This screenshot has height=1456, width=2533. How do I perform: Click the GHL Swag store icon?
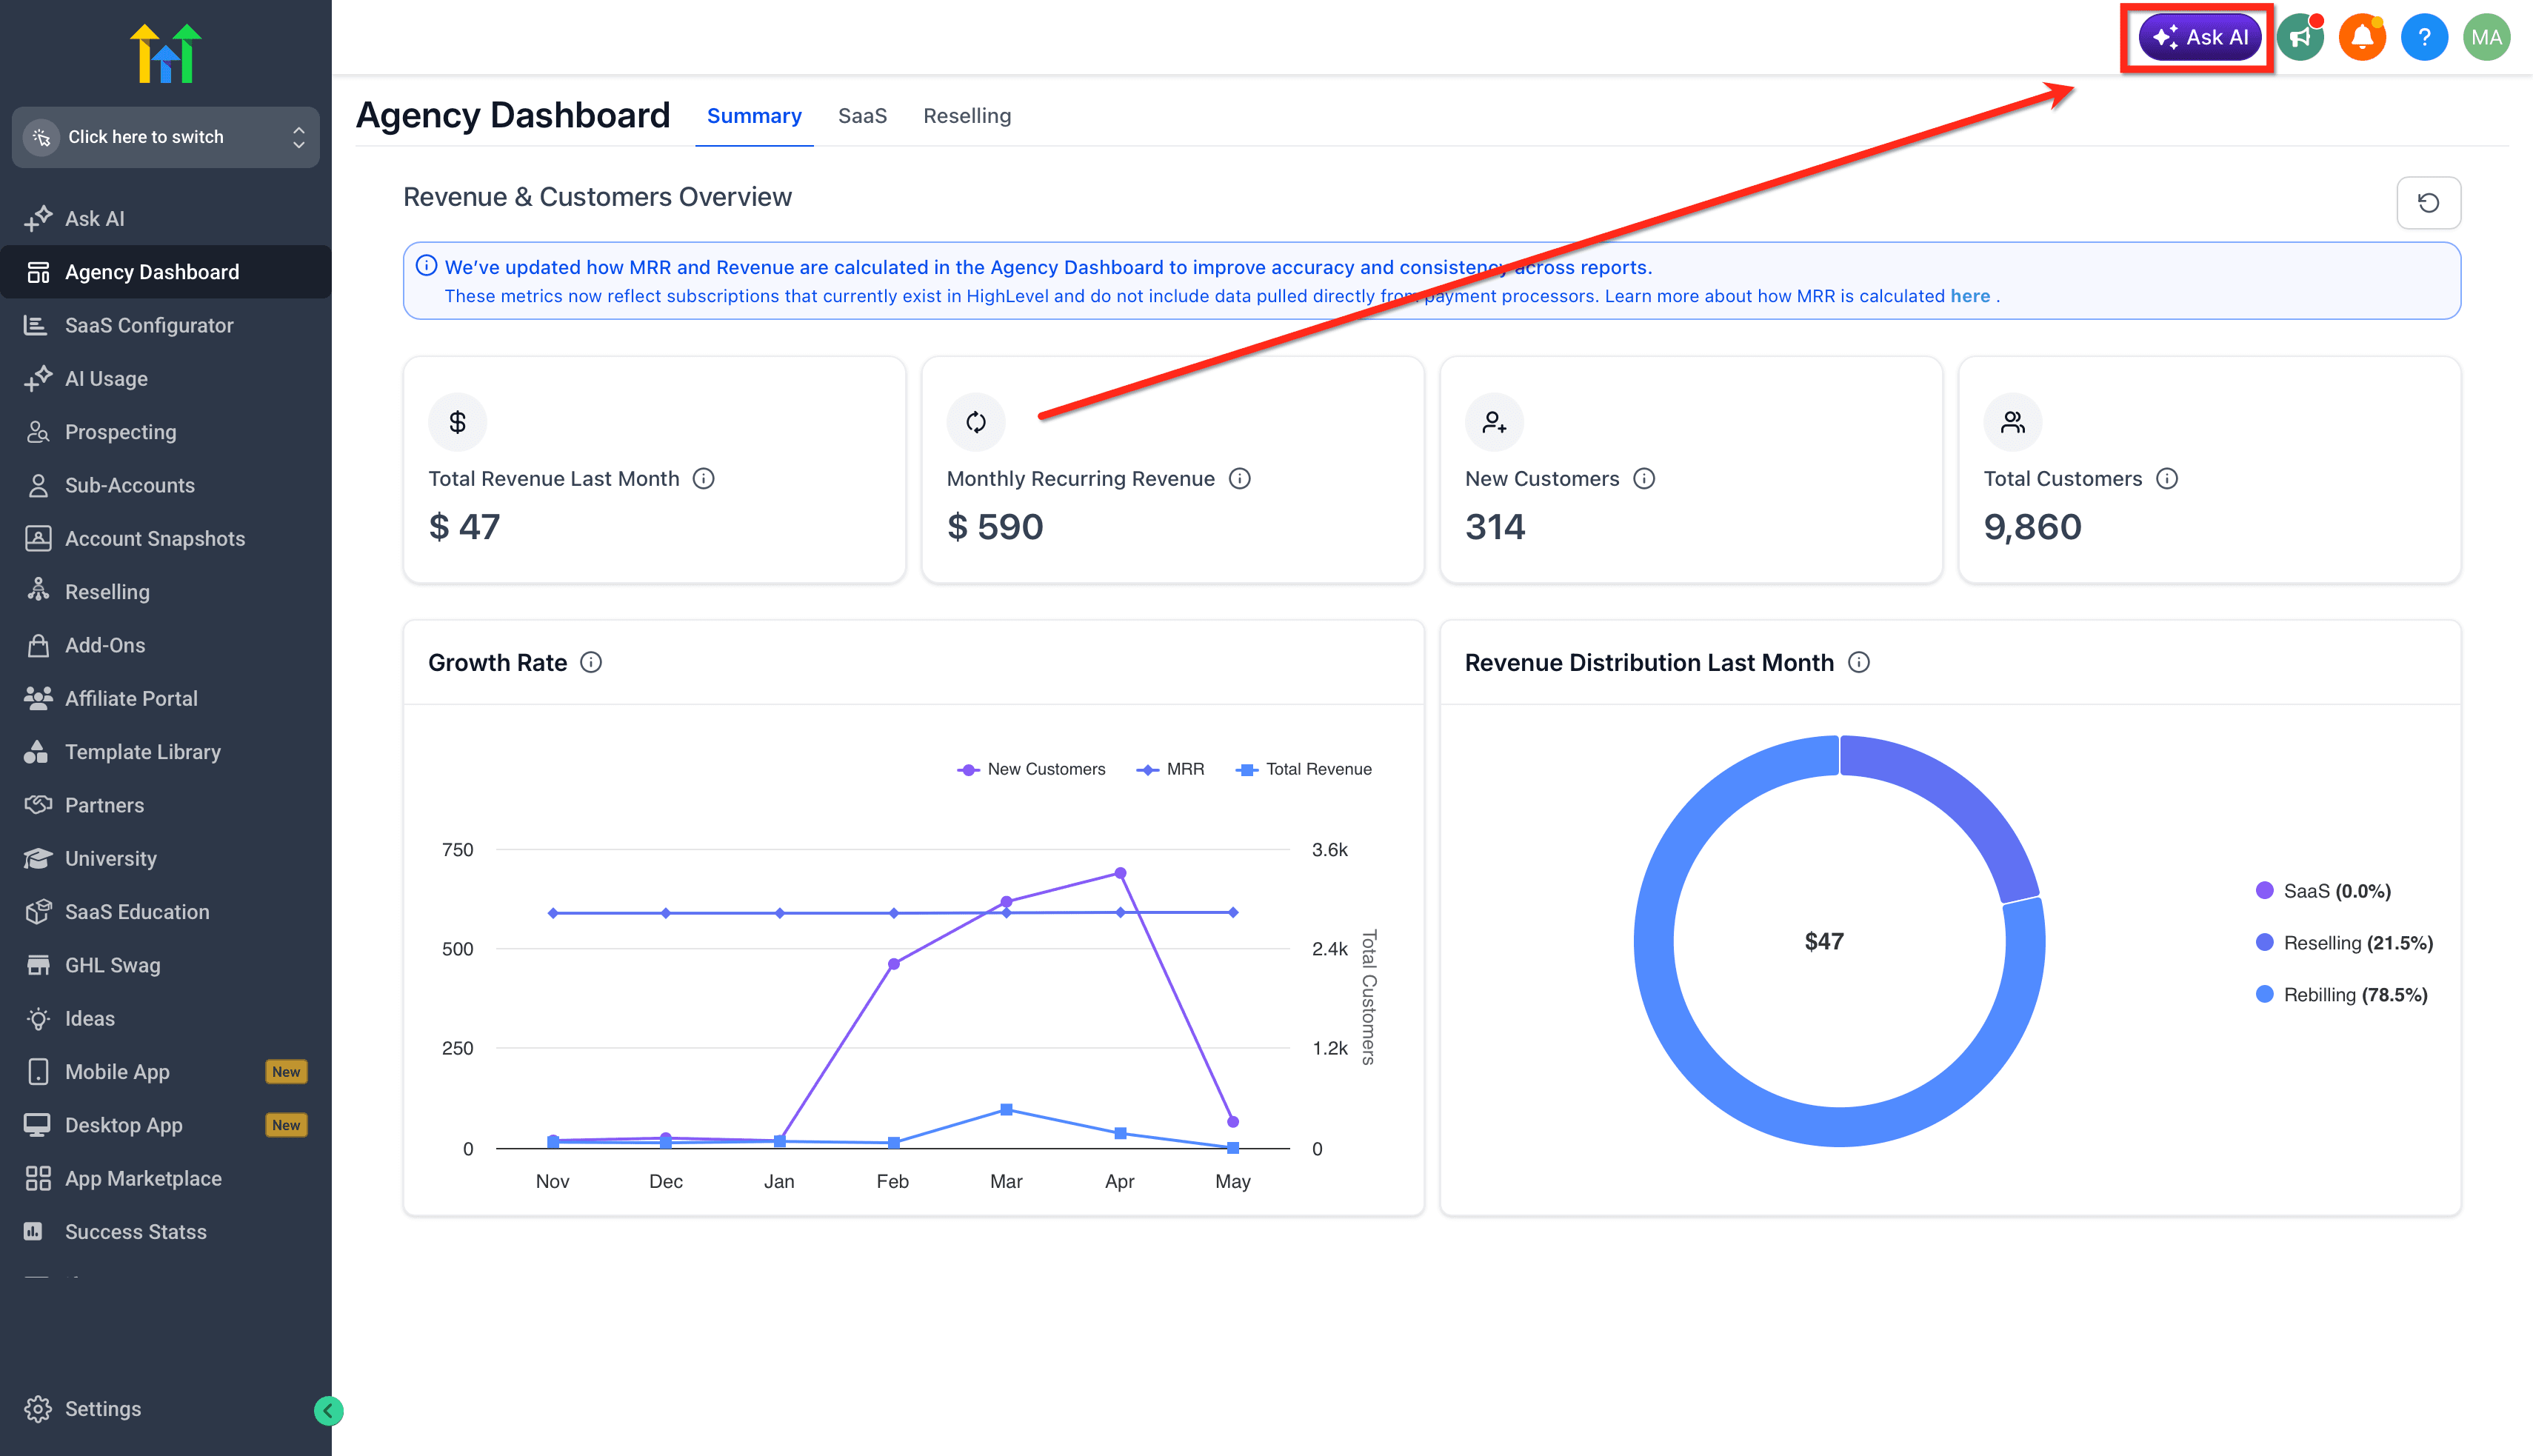click(x=38, y=965)
